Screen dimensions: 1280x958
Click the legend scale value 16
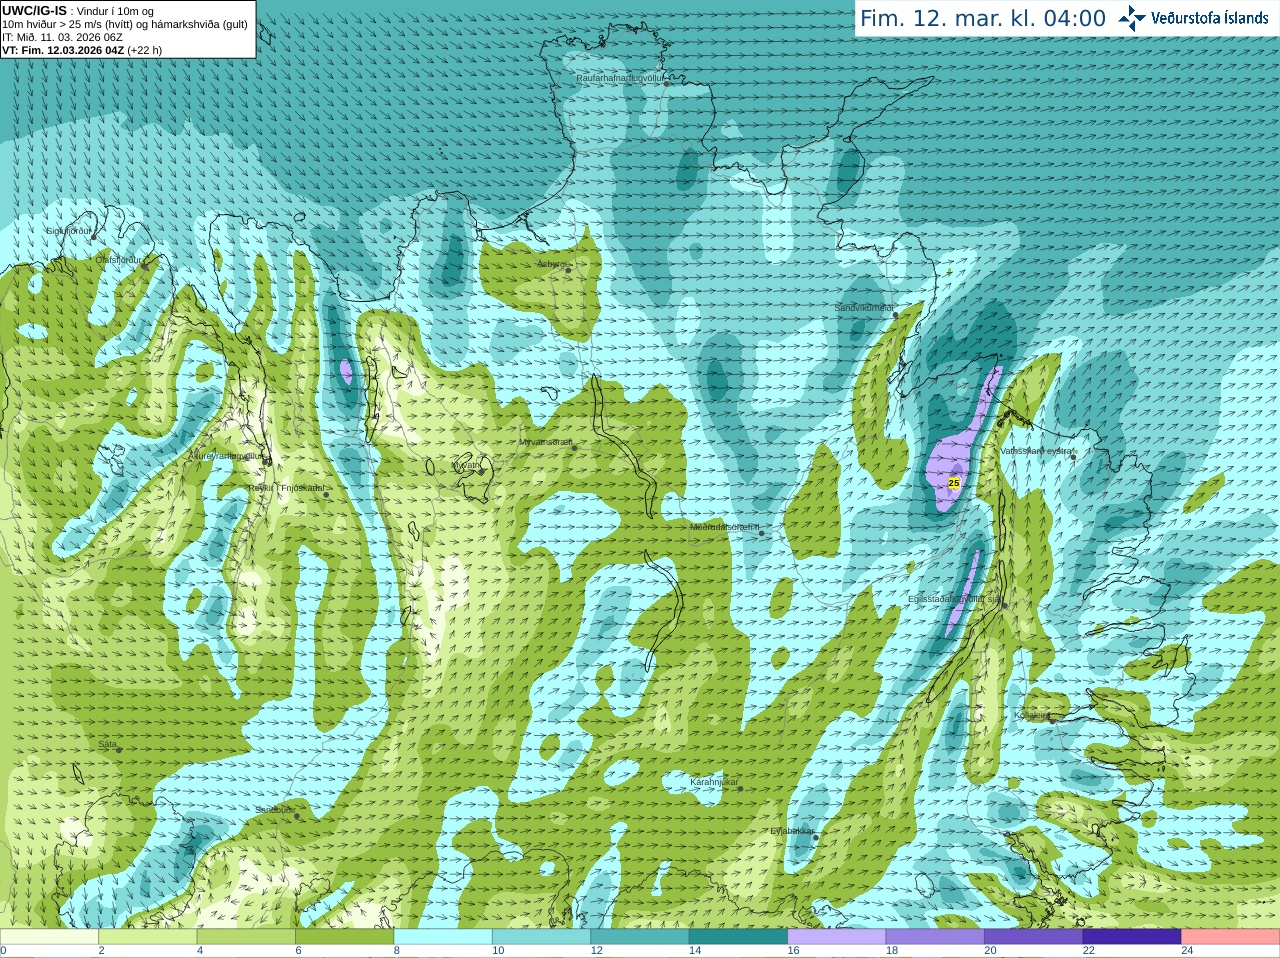tap(793, 951)
